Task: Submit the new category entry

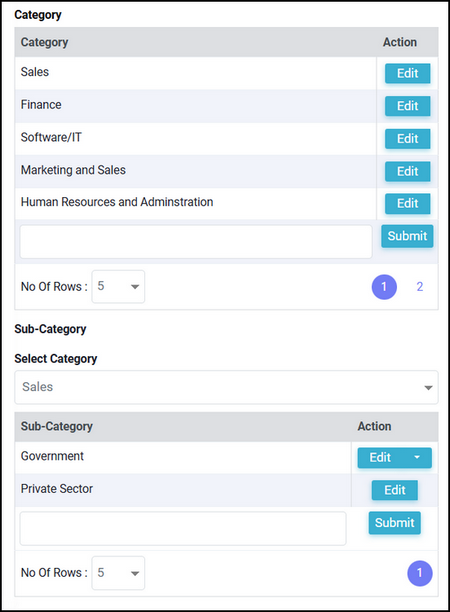Action: (407, 236)
